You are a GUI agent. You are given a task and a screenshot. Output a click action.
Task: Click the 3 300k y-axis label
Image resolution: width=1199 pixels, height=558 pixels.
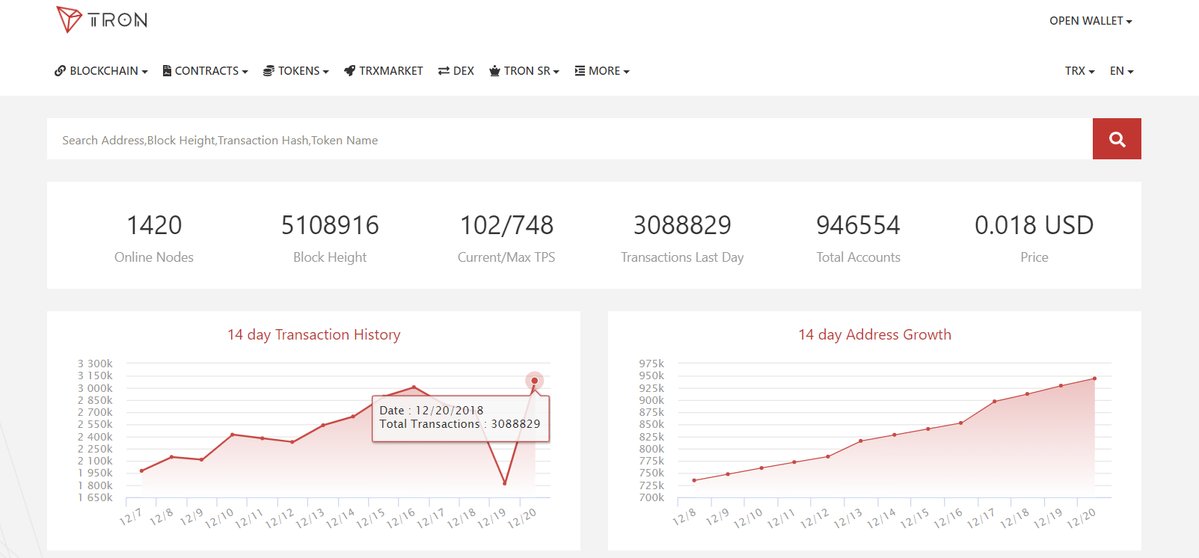tap(96, 364)
